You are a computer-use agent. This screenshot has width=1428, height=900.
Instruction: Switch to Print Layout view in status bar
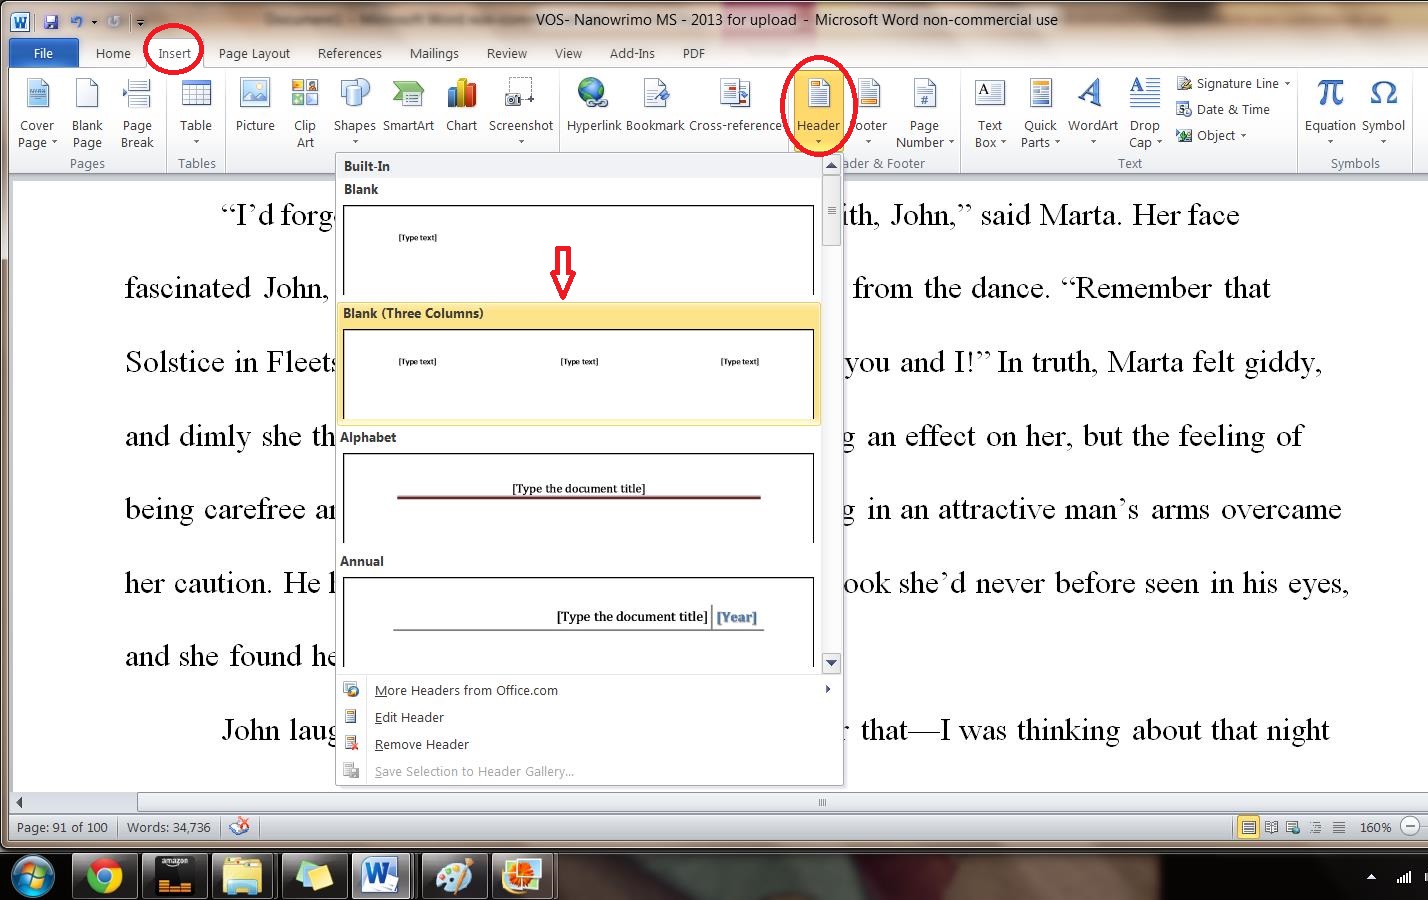coord(1248,827)
